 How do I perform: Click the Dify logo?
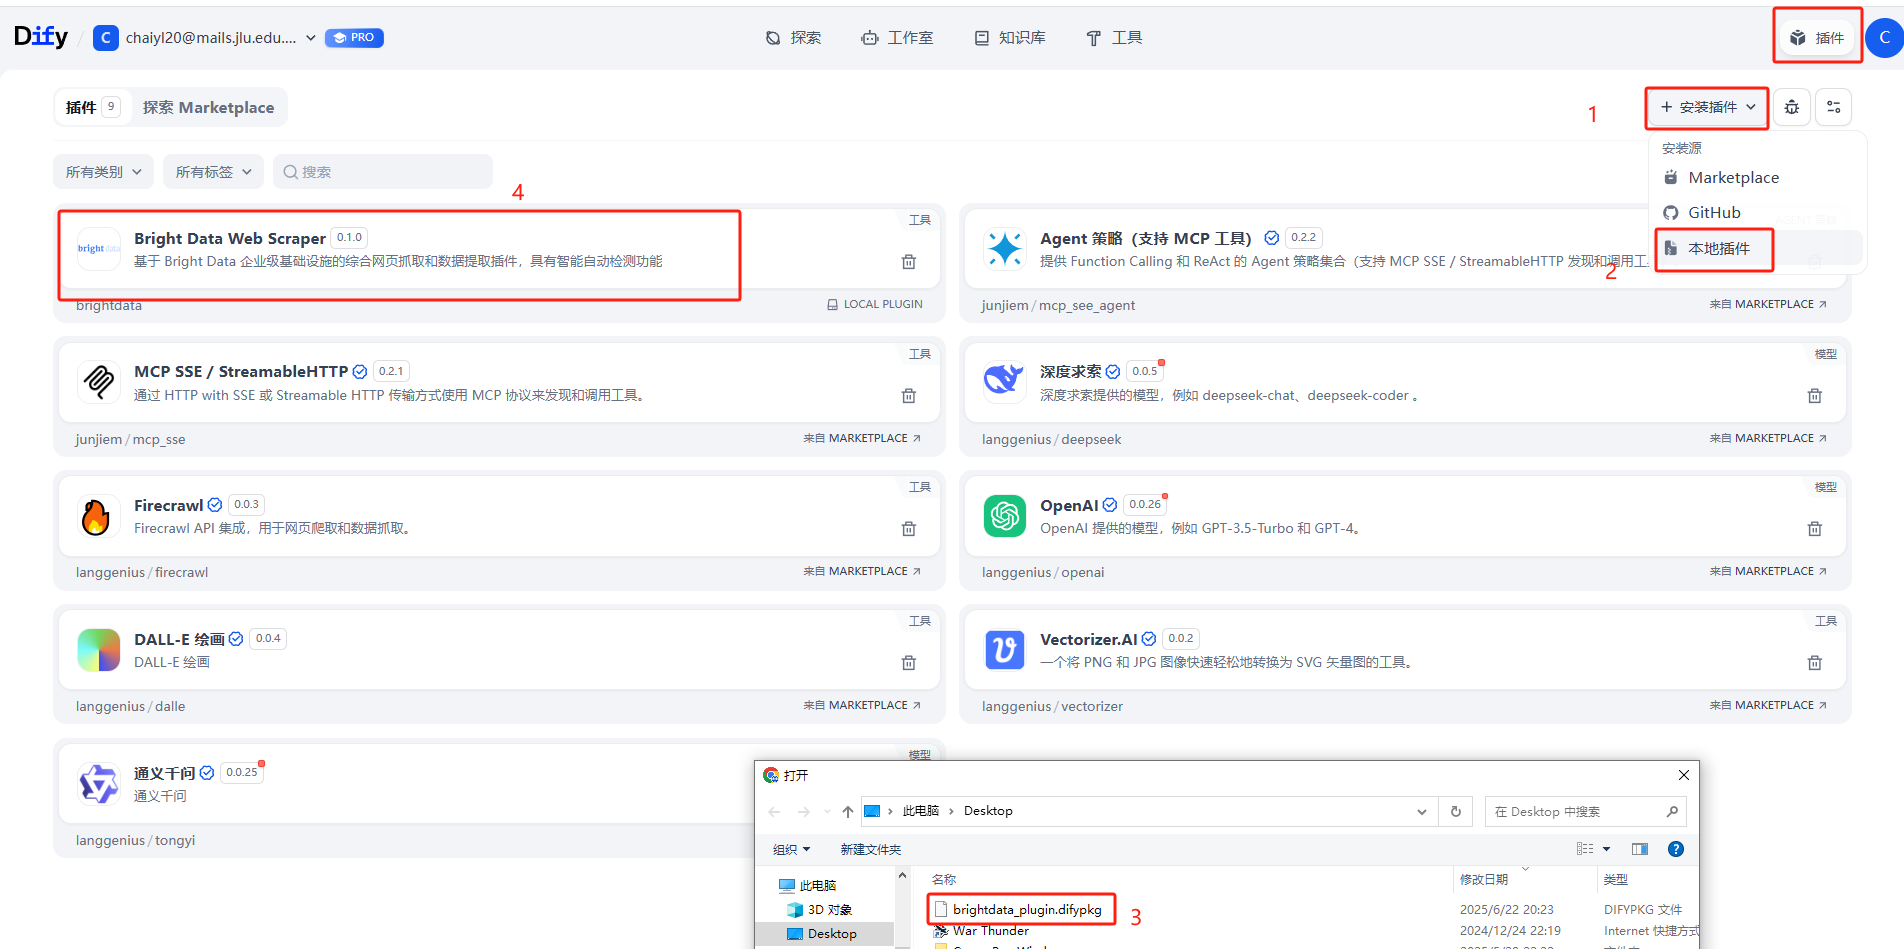coord(41,37)
